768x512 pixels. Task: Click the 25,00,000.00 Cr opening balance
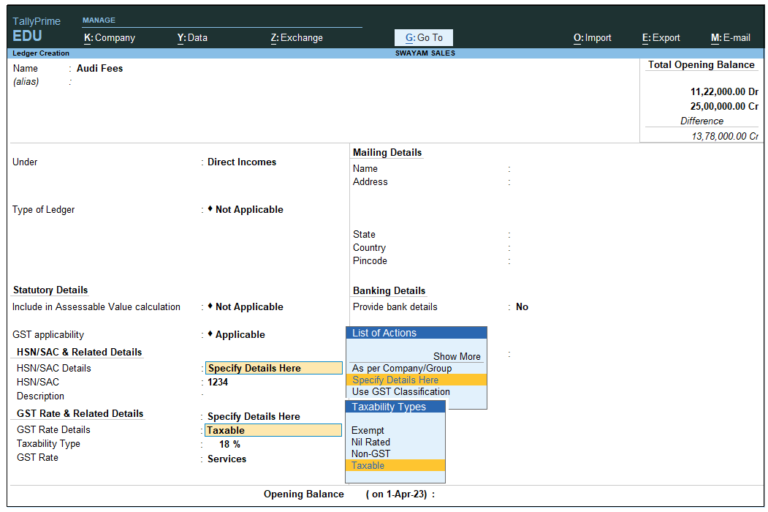(724, 107)
